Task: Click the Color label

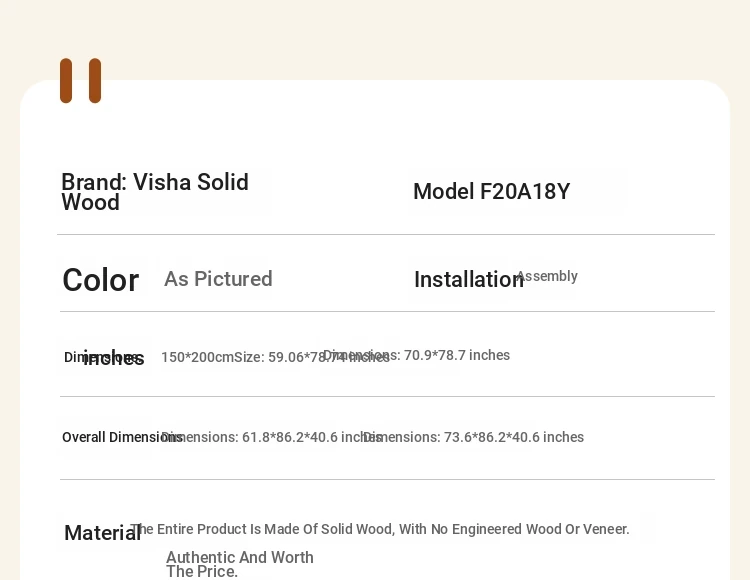Action: point(101,280)
